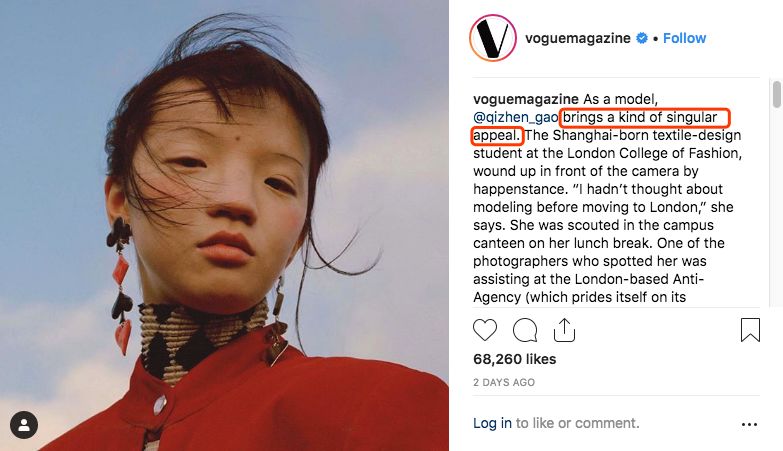Image resolution: width=783 pixels, height=451 pixels.
Task: Click caption scrollbar thumb
Action: point(777,94)
